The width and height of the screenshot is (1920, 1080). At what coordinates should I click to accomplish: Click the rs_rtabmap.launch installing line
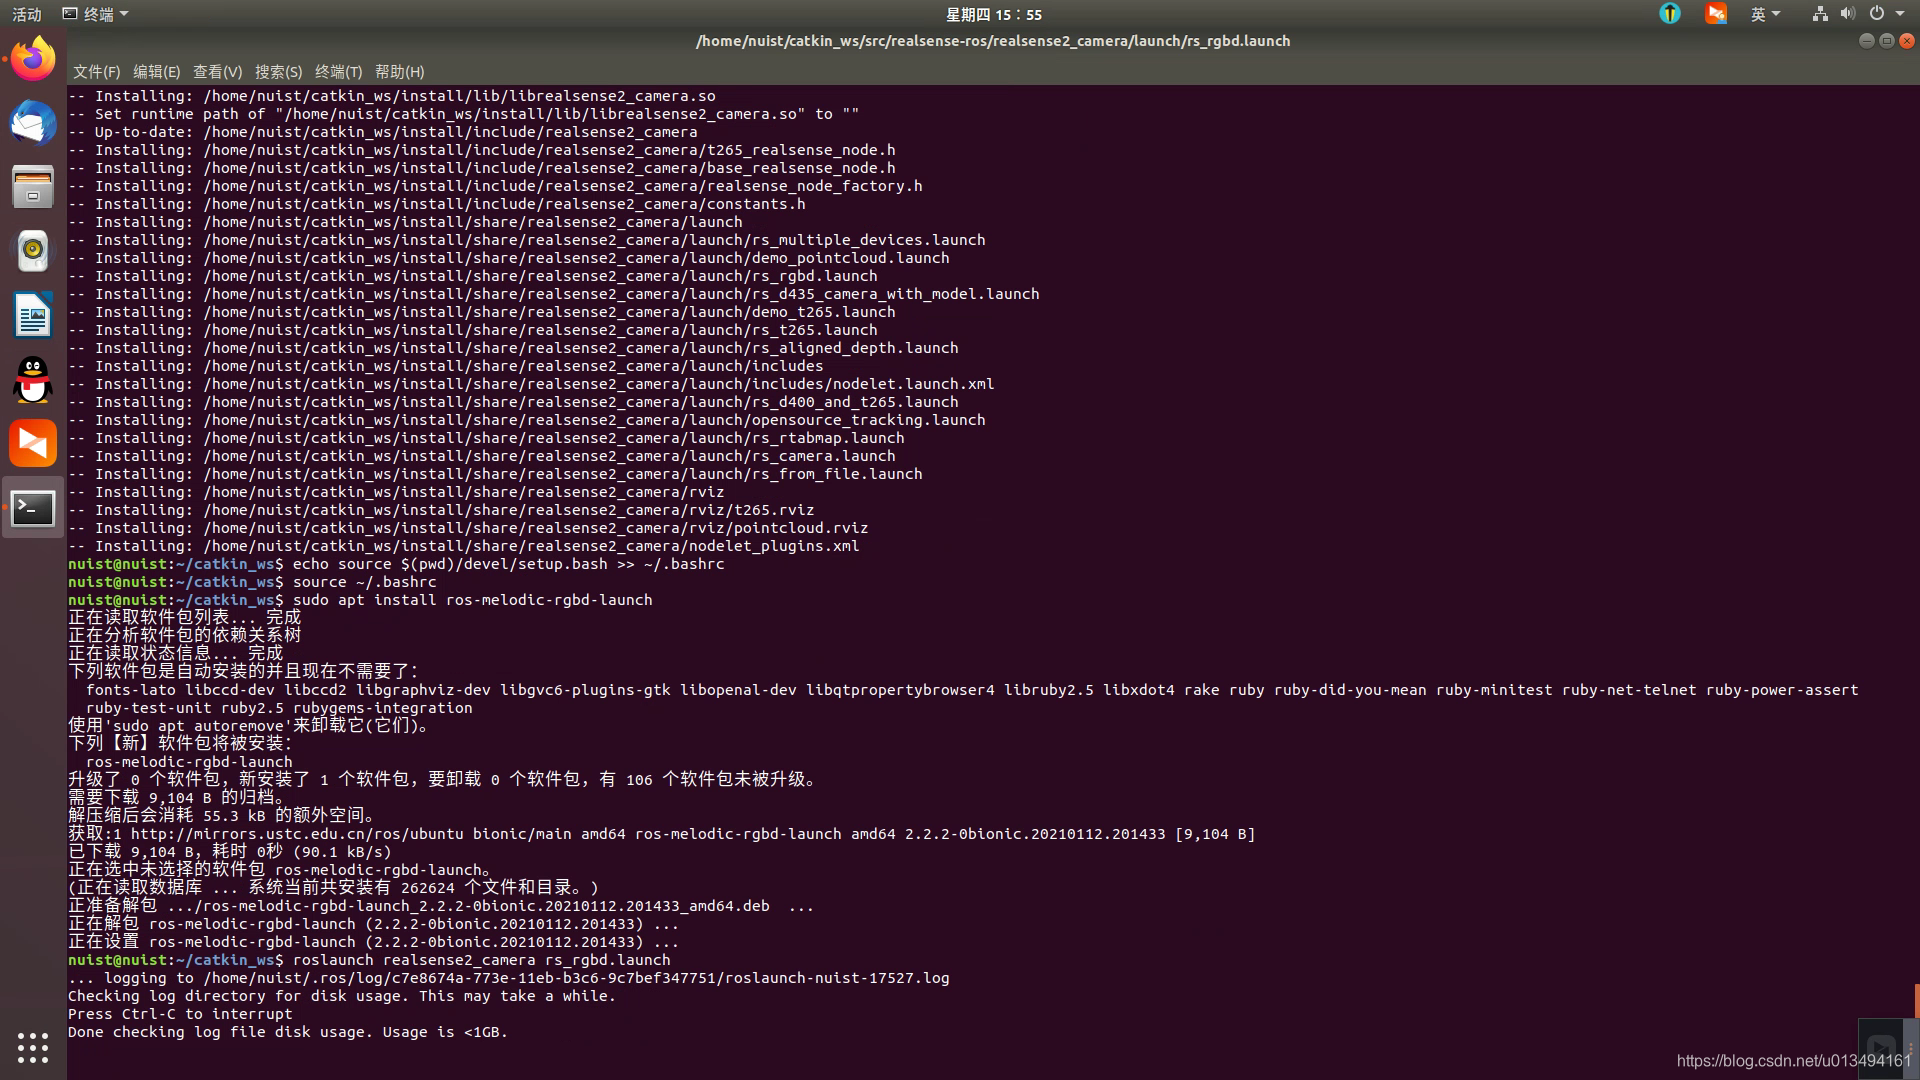(486, 438)
